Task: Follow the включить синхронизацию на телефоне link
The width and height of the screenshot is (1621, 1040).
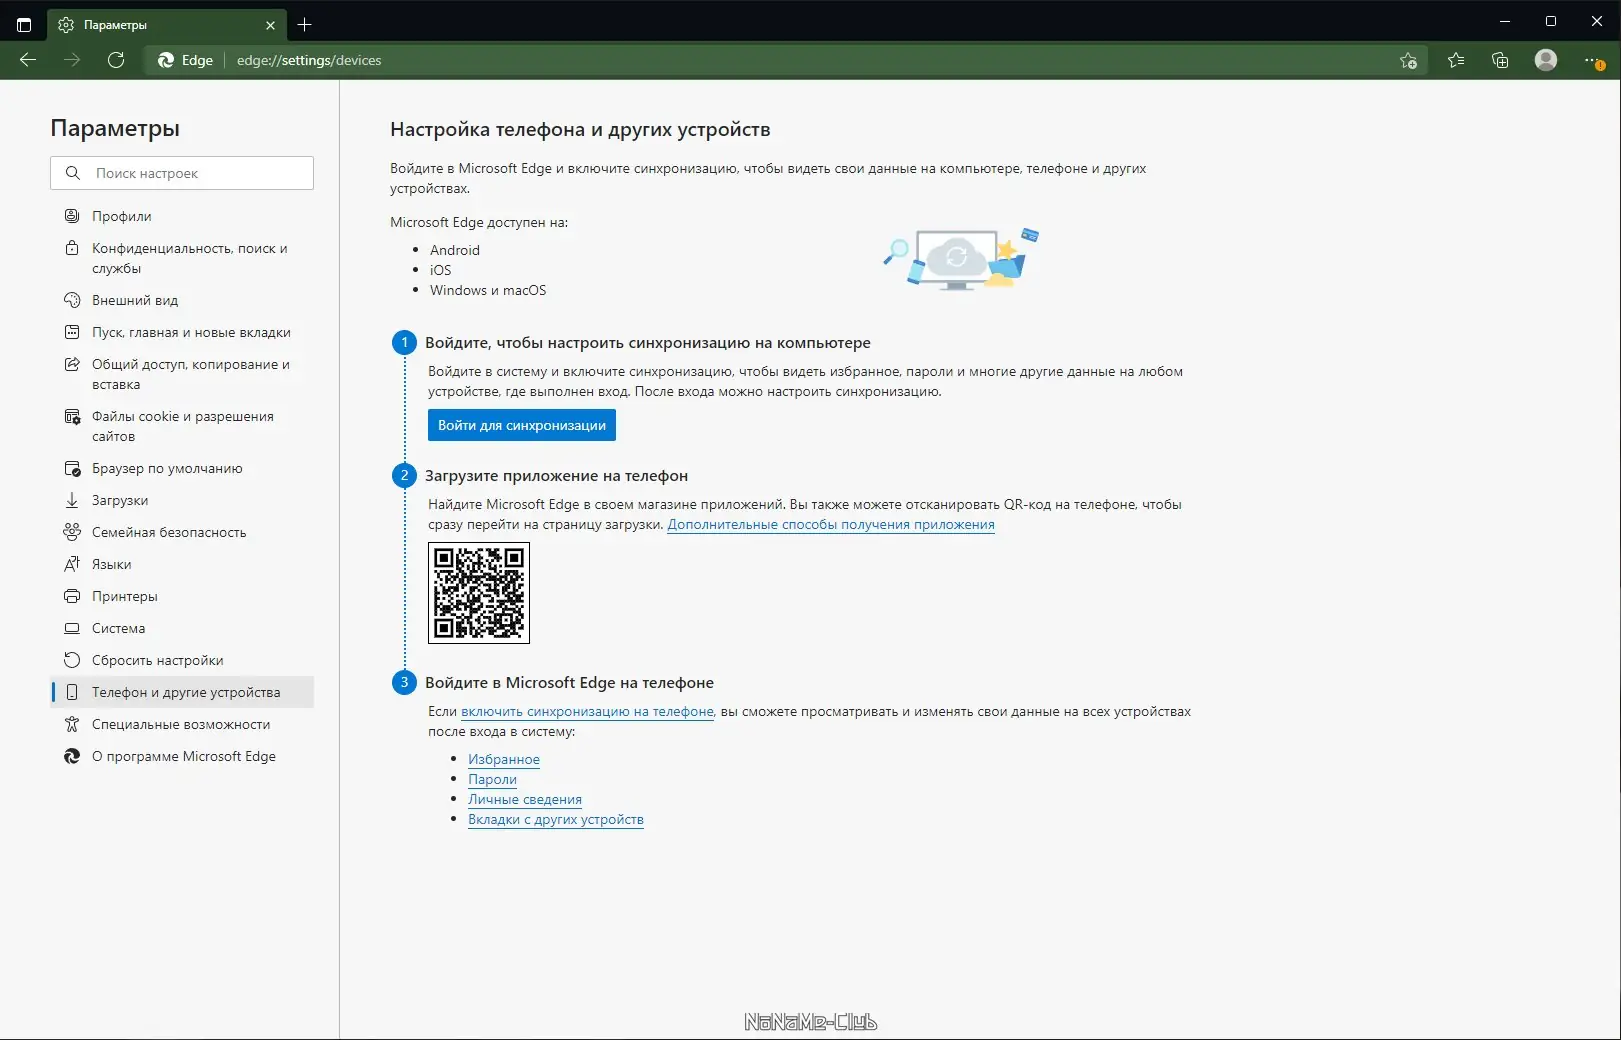Action: click(x=587, y=711)
